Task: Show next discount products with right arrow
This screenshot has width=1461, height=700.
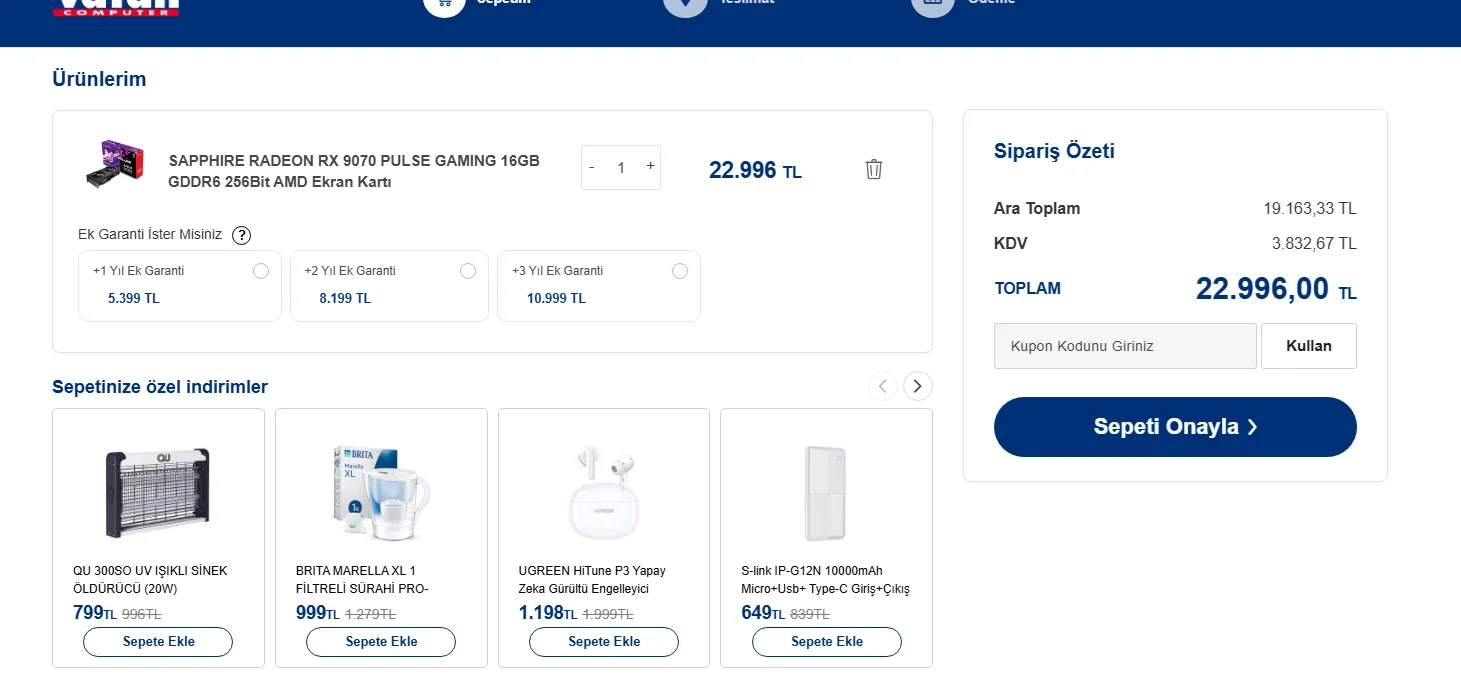Action: tap(918, 386)
